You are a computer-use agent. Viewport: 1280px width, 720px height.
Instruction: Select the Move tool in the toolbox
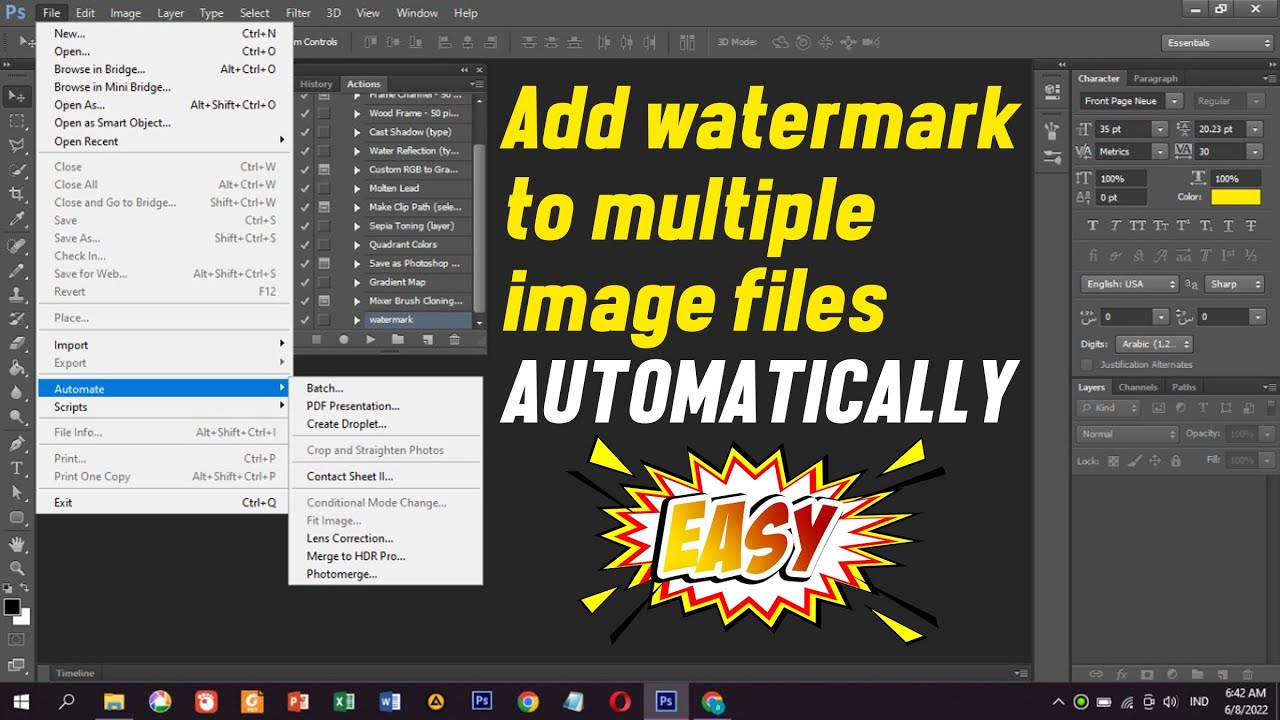pyautogui.click(x=17, y=96)
